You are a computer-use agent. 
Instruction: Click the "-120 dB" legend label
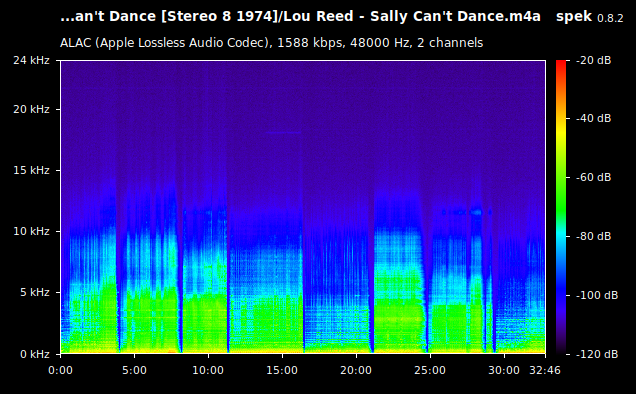click(597, 354)
